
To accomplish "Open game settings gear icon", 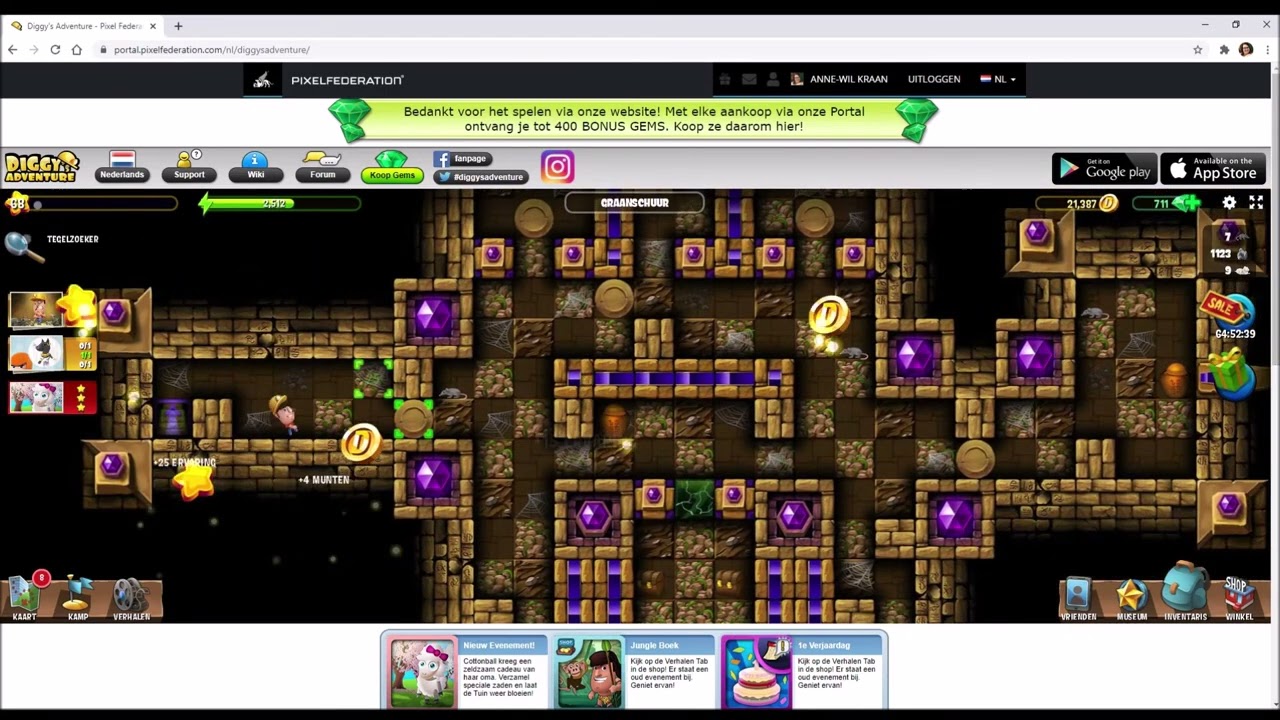I will click(x=1229, y=203).
